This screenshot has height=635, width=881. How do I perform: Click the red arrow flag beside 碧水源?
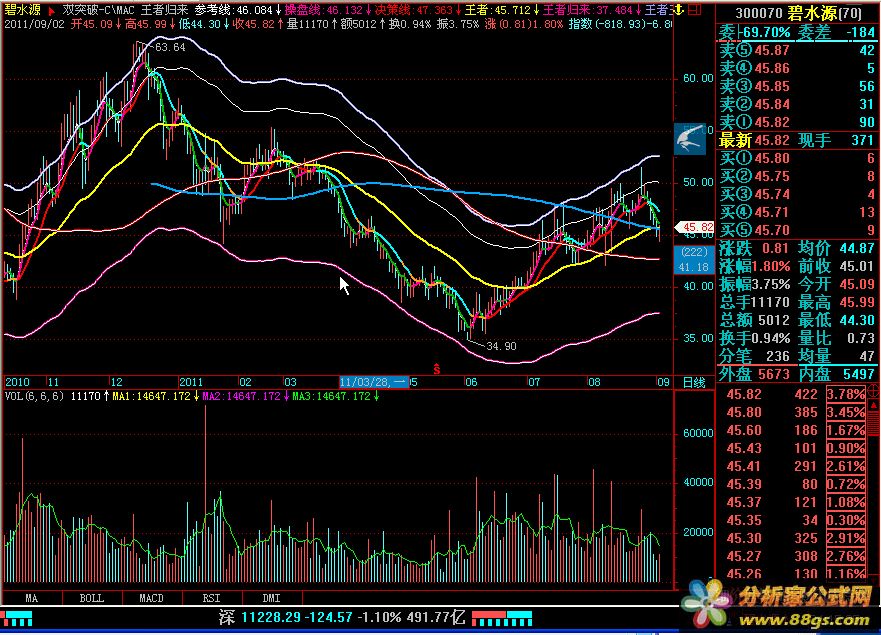click(51, 10)
